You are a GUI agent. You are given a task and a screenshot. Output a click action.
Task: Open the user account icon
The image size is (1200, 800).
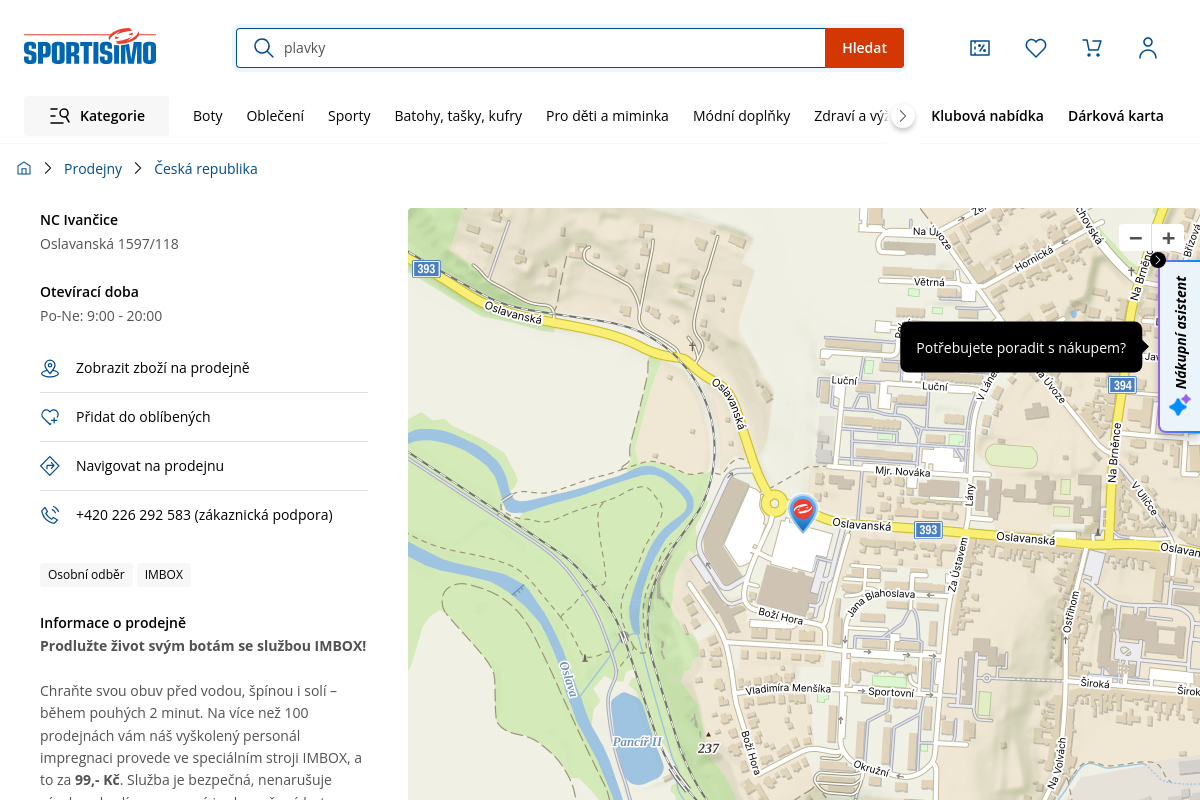[1148, 48]
